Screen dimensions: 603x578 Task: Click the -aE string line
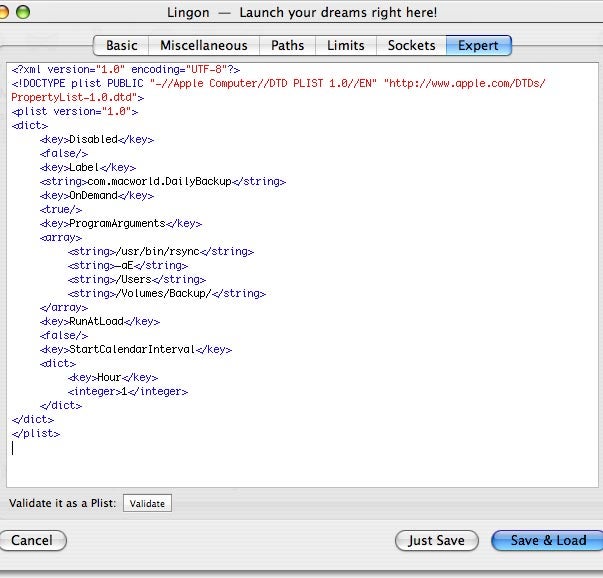click(128, 266)
